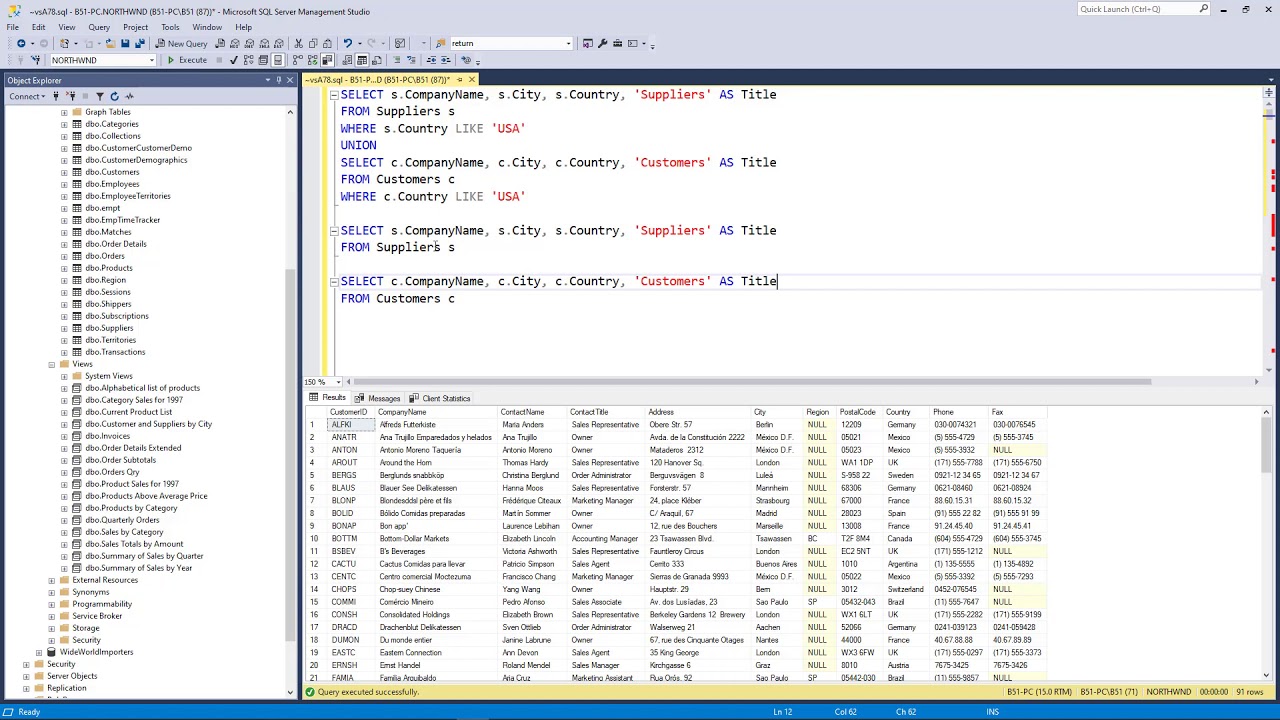Click the Navigate Backward arrow icon
The image size is (1280, 720).
(21, 43)
